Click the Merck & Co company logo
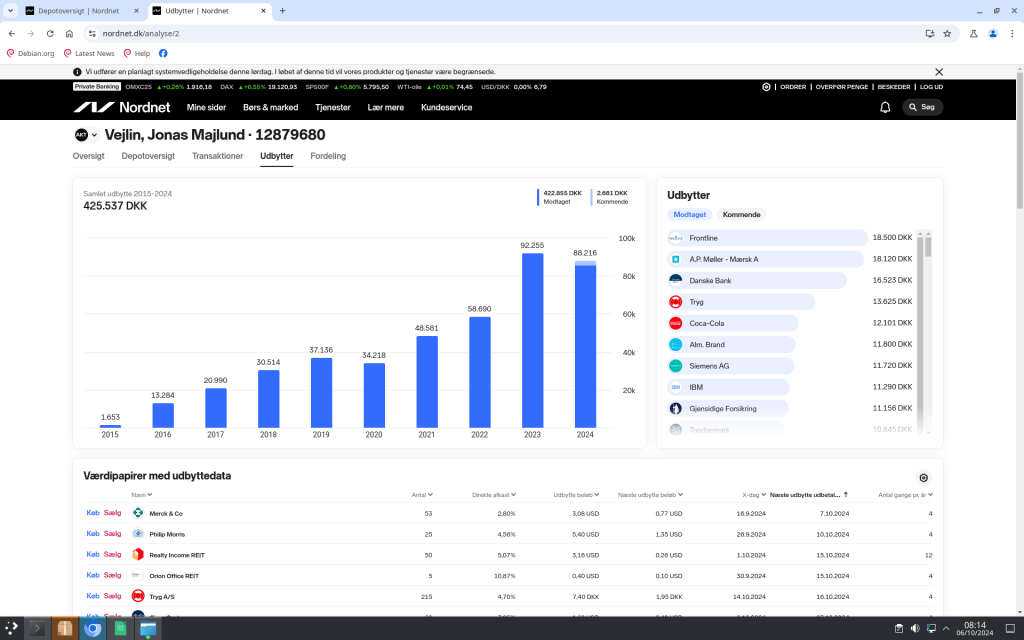1024x640 pixels. 138,513
